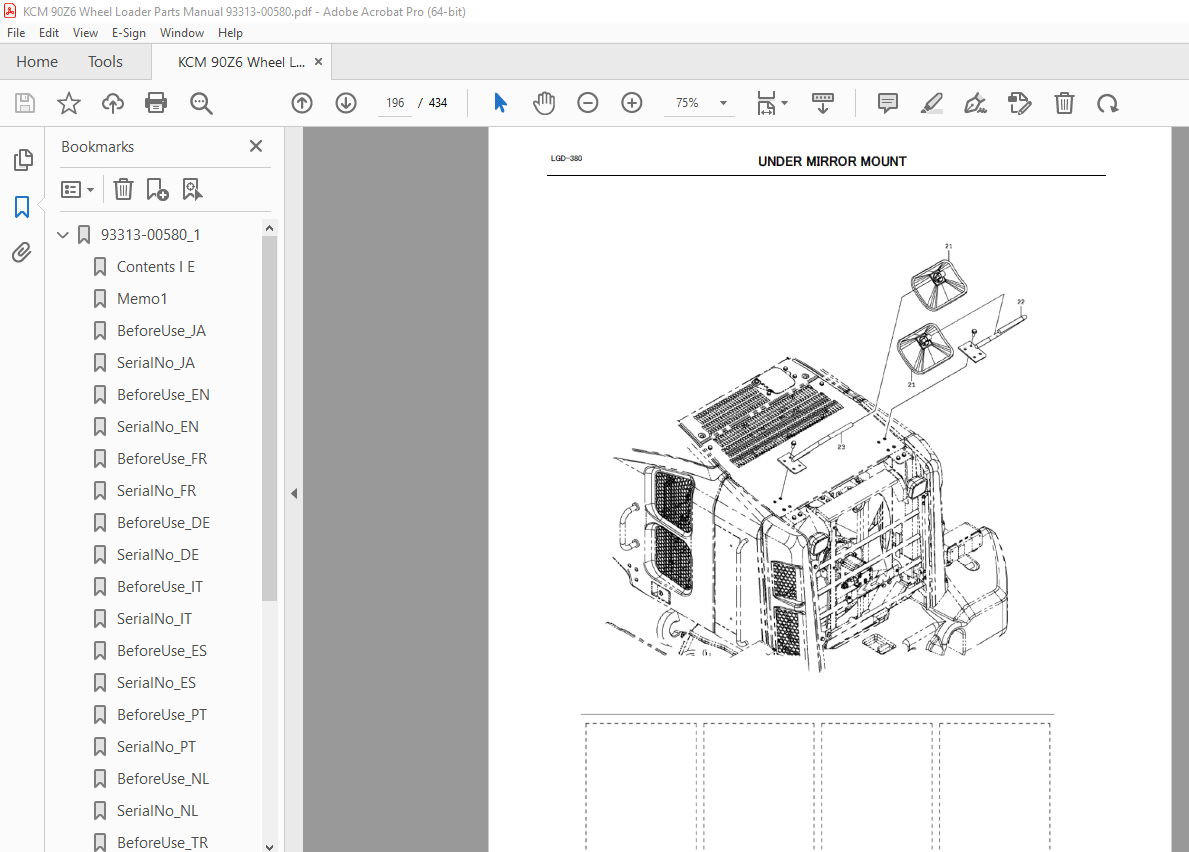
Task: Select the BeforeUse_PT bookmark
Action: (162, 715)
